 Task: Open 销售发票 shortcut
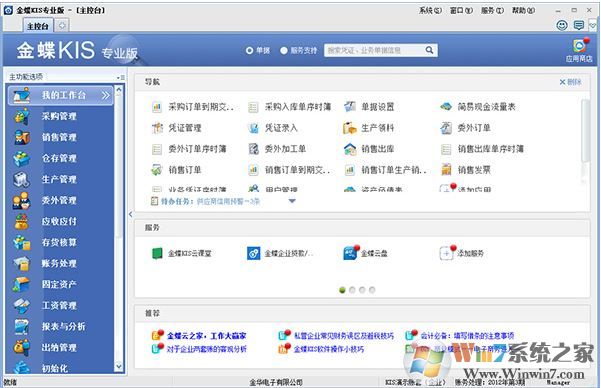point(466,170)
